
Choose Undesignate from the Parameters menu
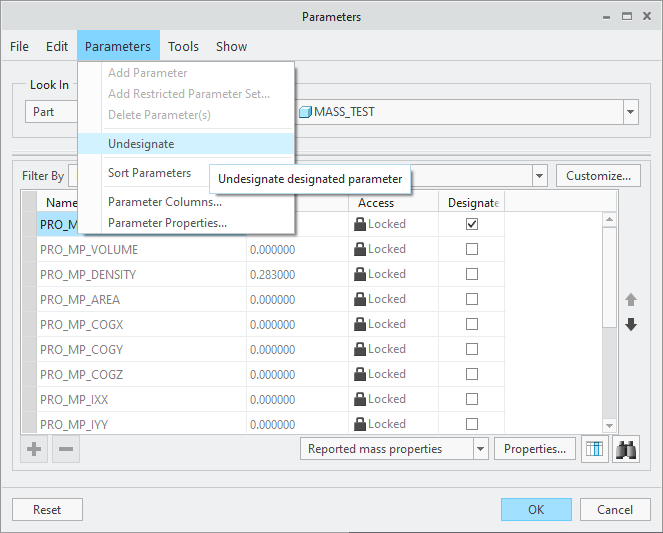pyautogui.click(x=141, y=144)
